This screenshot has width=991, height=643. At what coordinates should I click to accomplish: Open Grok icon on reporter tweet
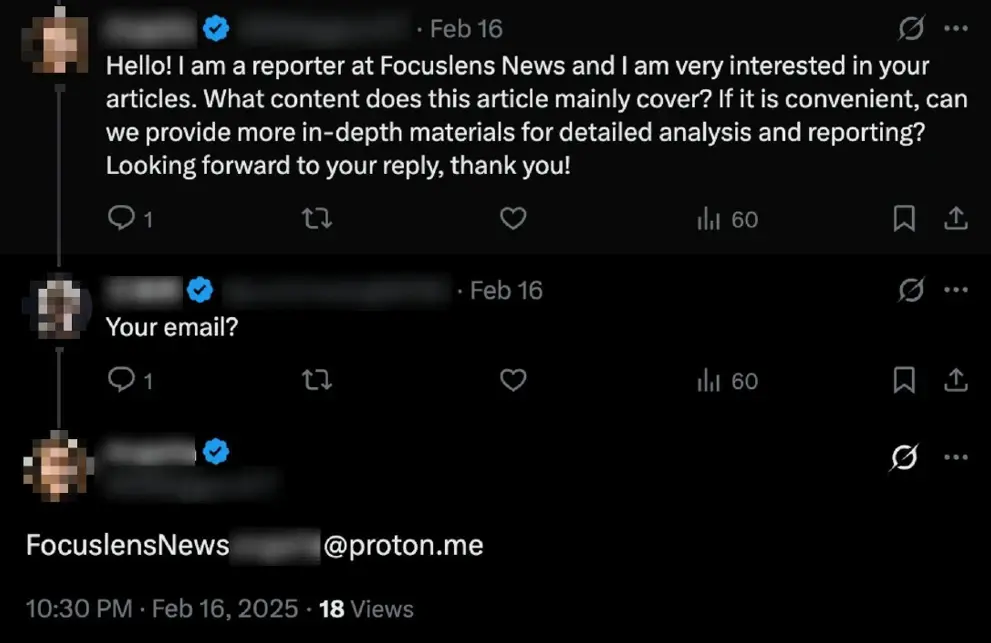pyautogui.click(x=910, y=30)
